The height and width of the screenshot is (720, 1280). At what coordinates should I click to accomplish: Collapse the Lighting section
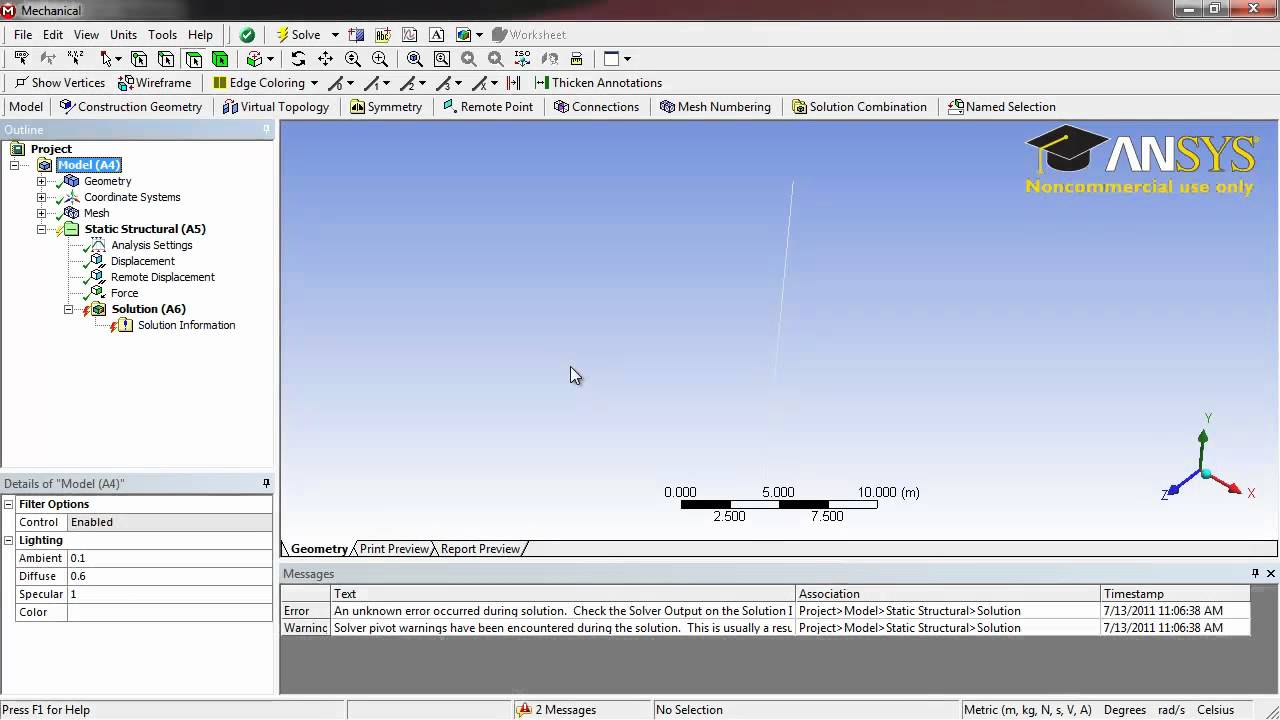(x=8, y=540)
